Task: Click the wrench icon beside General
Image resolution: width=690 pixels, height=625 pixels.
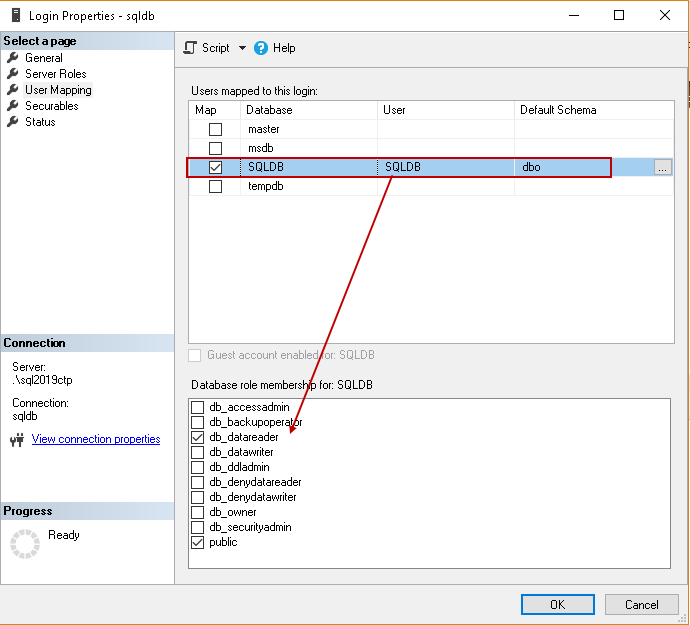Action: (13, 57)
